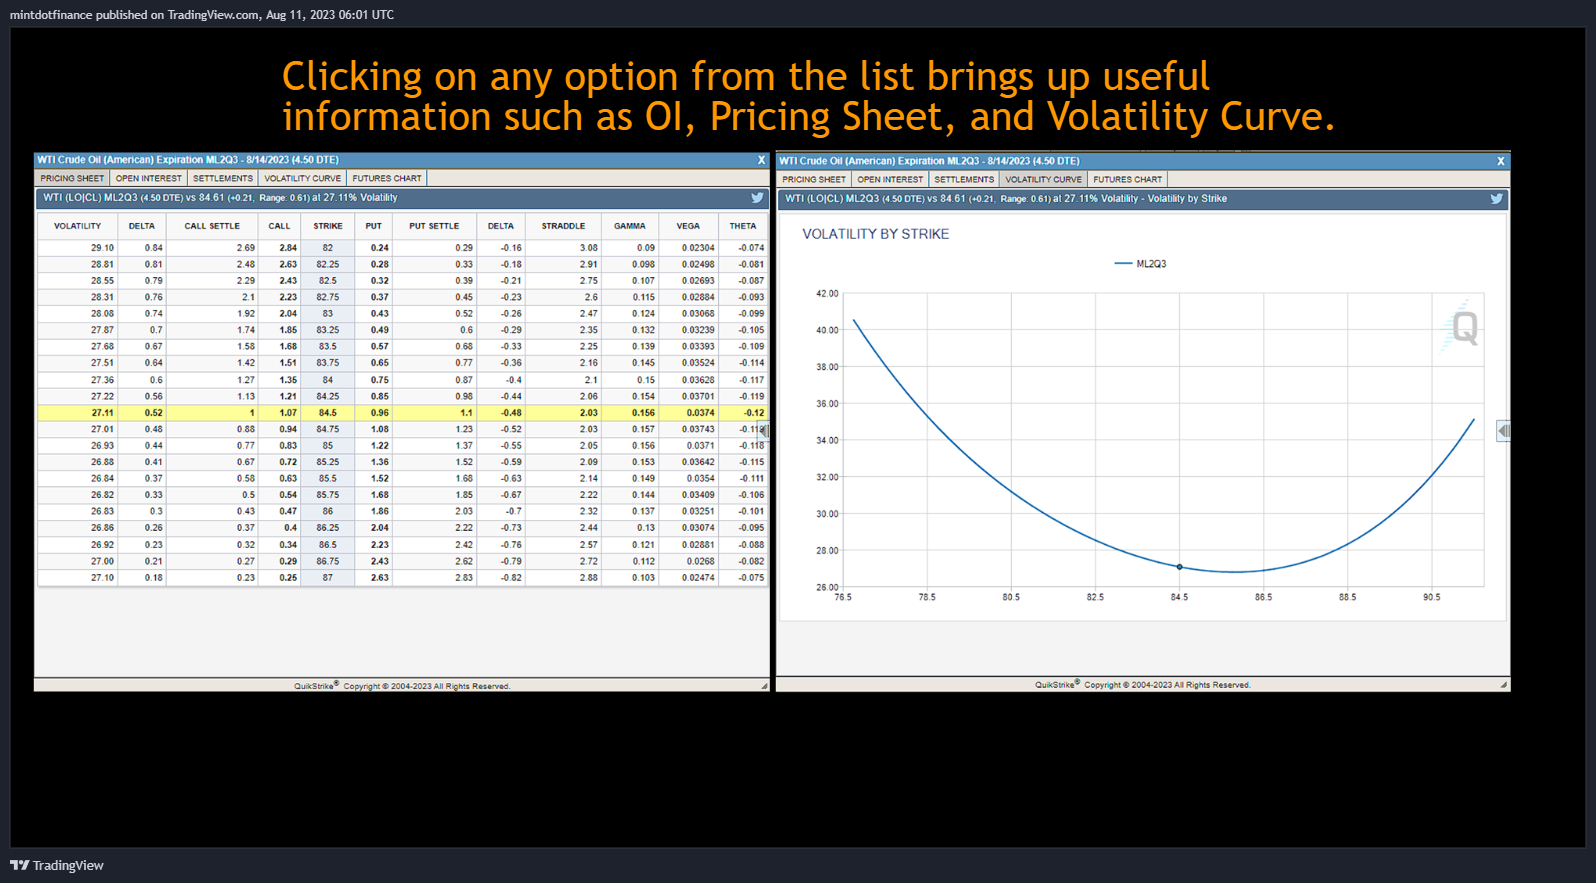Click the straddle value 3.08
1596x883 pixels.
[588, 247]
